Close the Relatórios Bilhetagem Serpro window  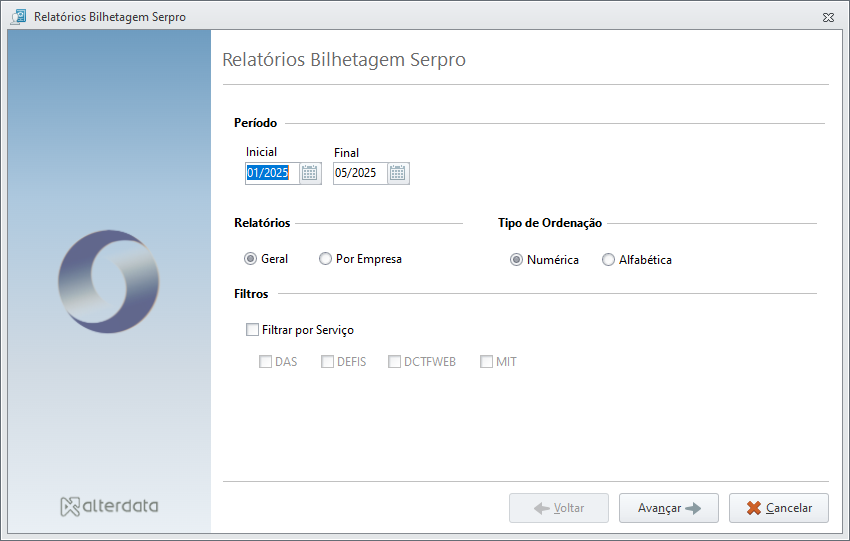(828, 17)
